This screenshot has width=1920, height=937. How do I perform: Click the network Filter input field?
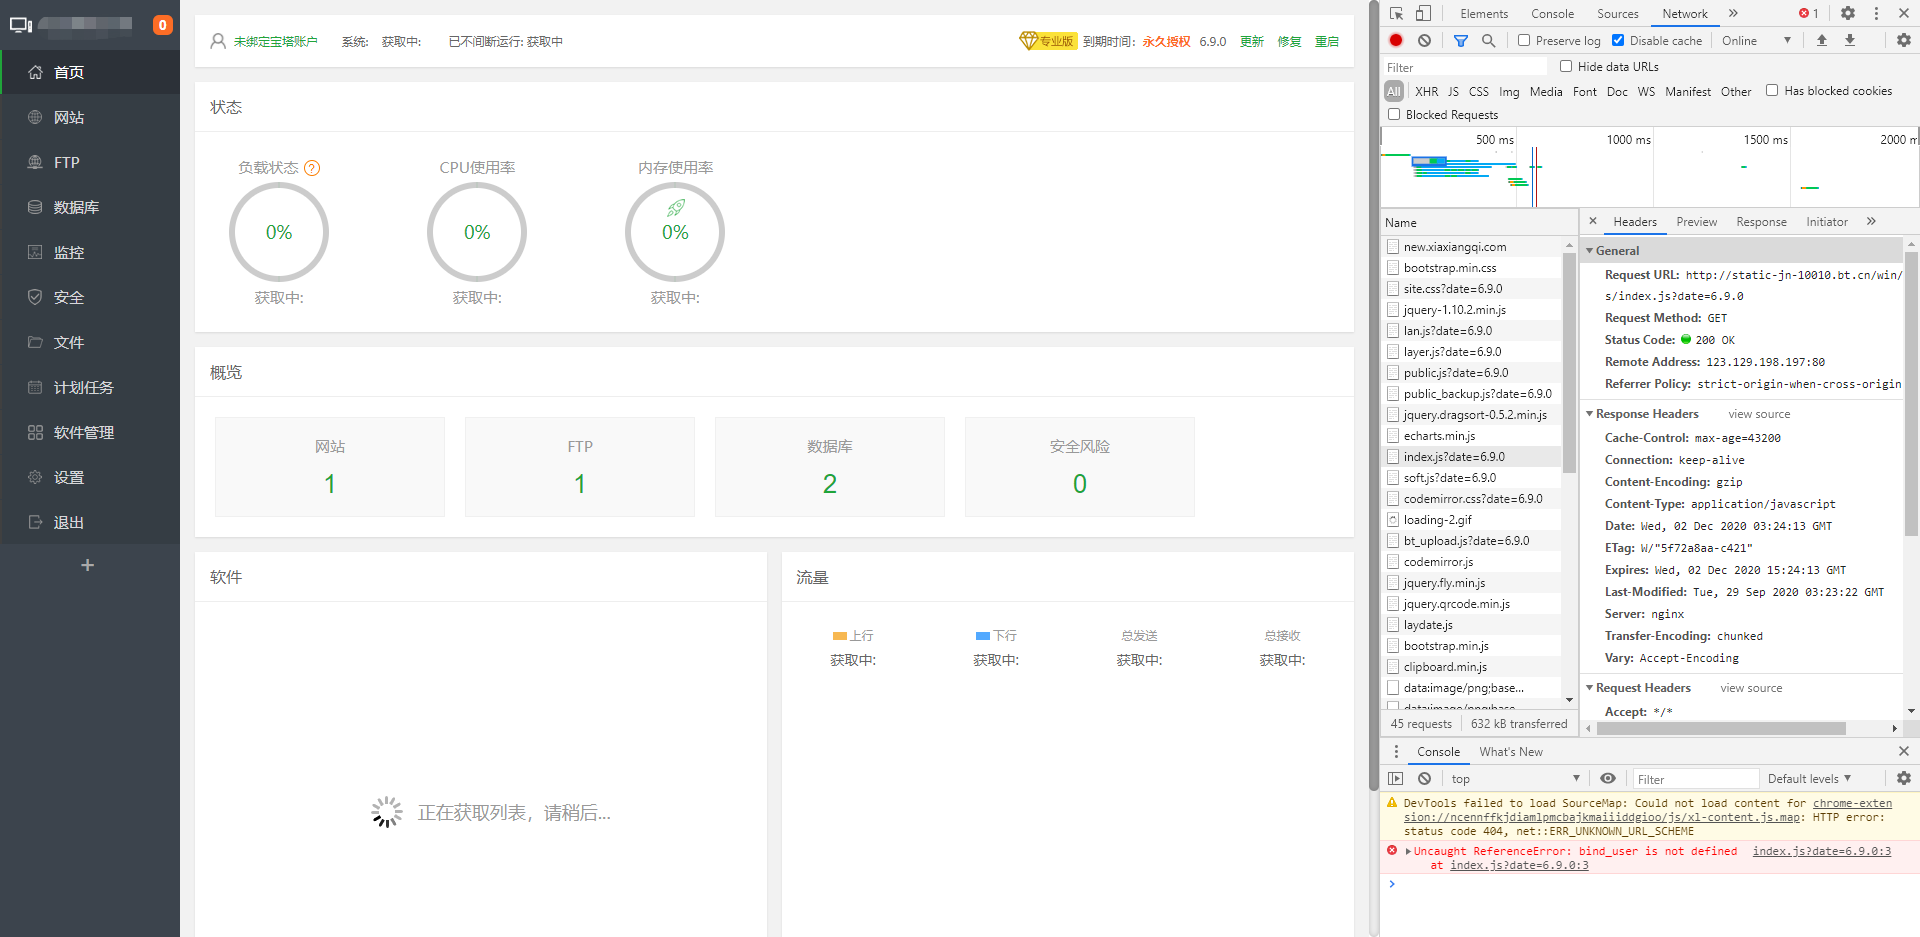click(1465, 67)
